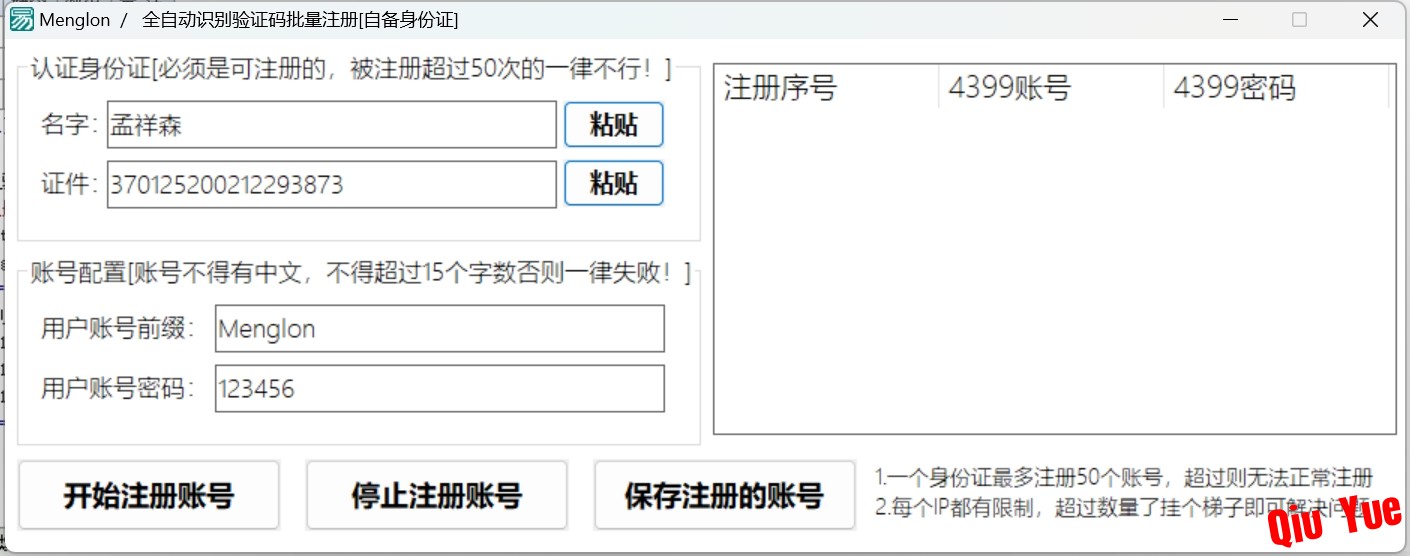Select the 4399密码 column header

tap(1276, 88)
